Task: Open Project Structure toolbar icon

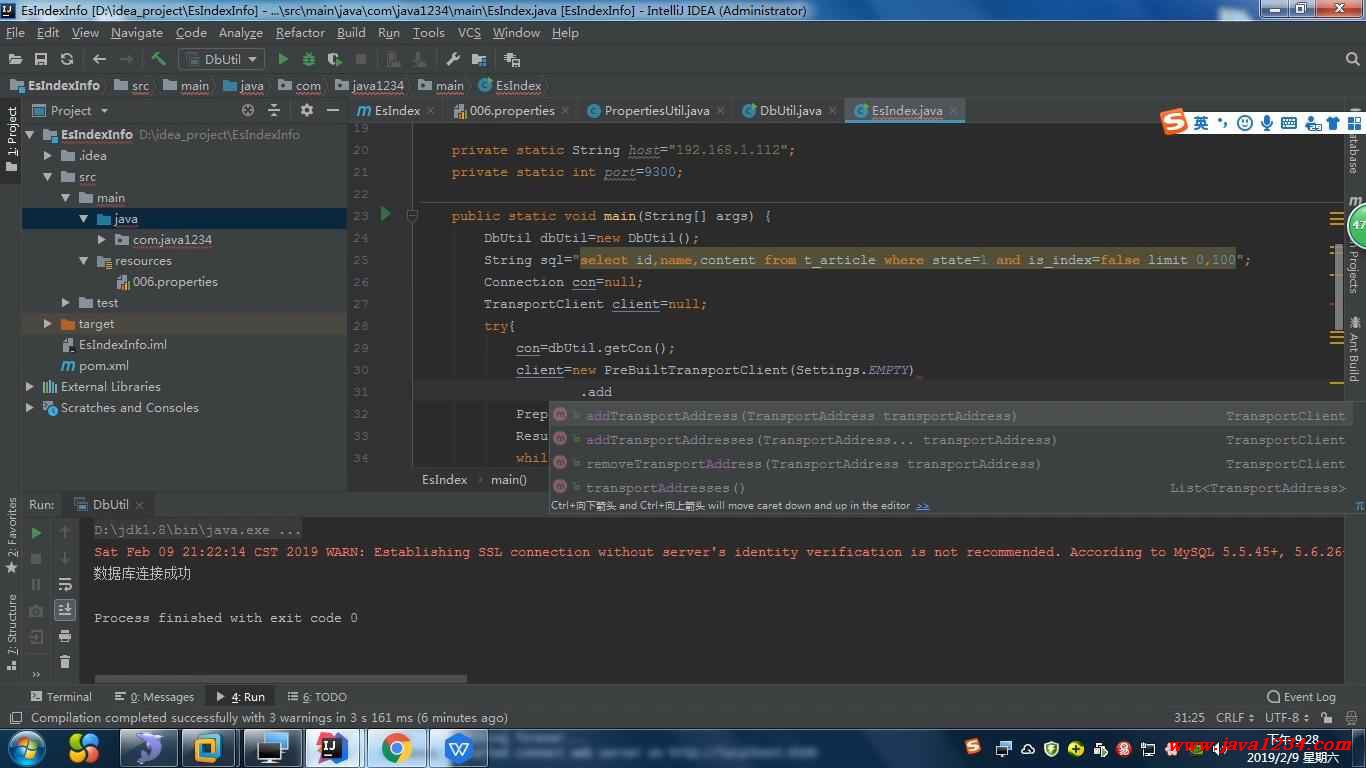Action: click(479, 59)
